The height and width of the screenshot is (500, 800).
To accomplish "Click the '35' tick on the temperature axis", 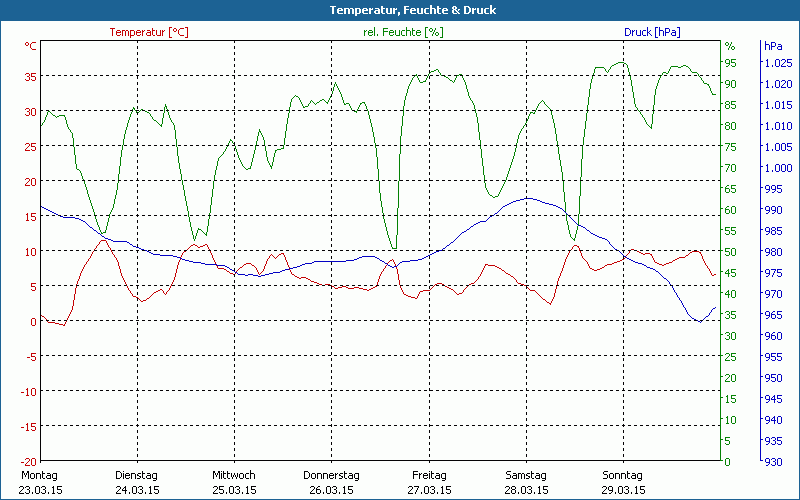I will pos(31,77).
